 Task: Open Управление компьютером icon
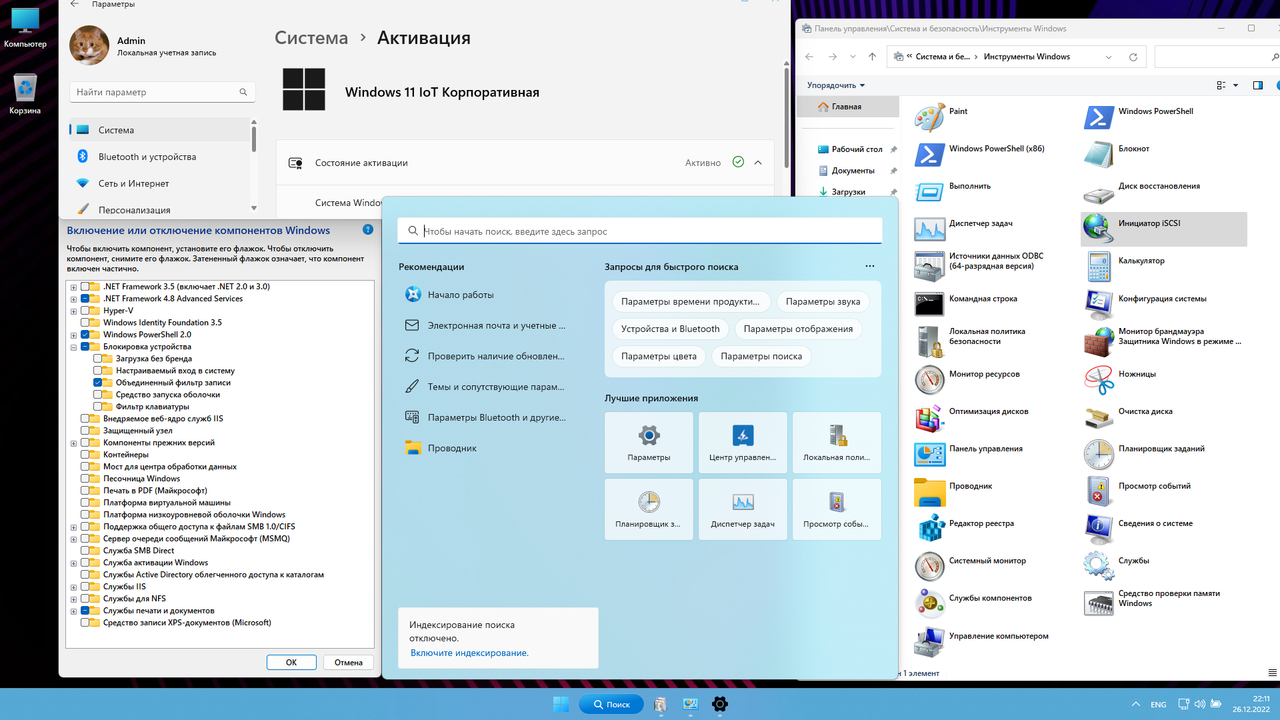[x=929, y=641]
